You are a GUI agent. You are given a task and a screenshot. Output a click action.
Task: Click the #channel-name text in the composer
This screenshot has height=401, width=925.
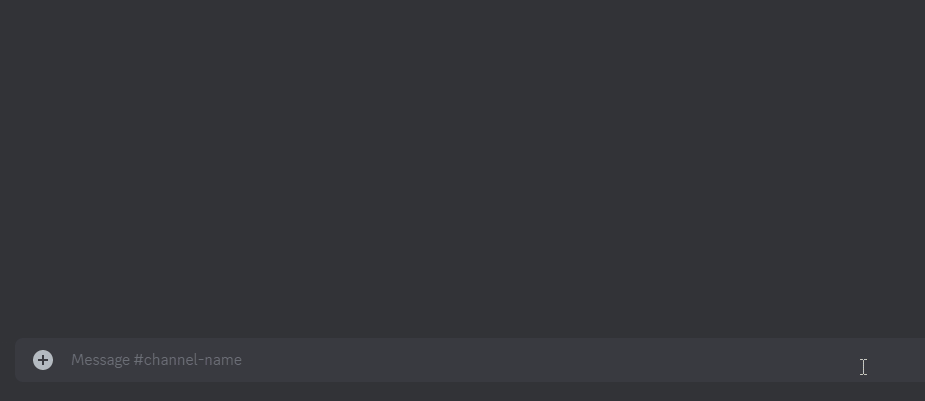[188, 360]
